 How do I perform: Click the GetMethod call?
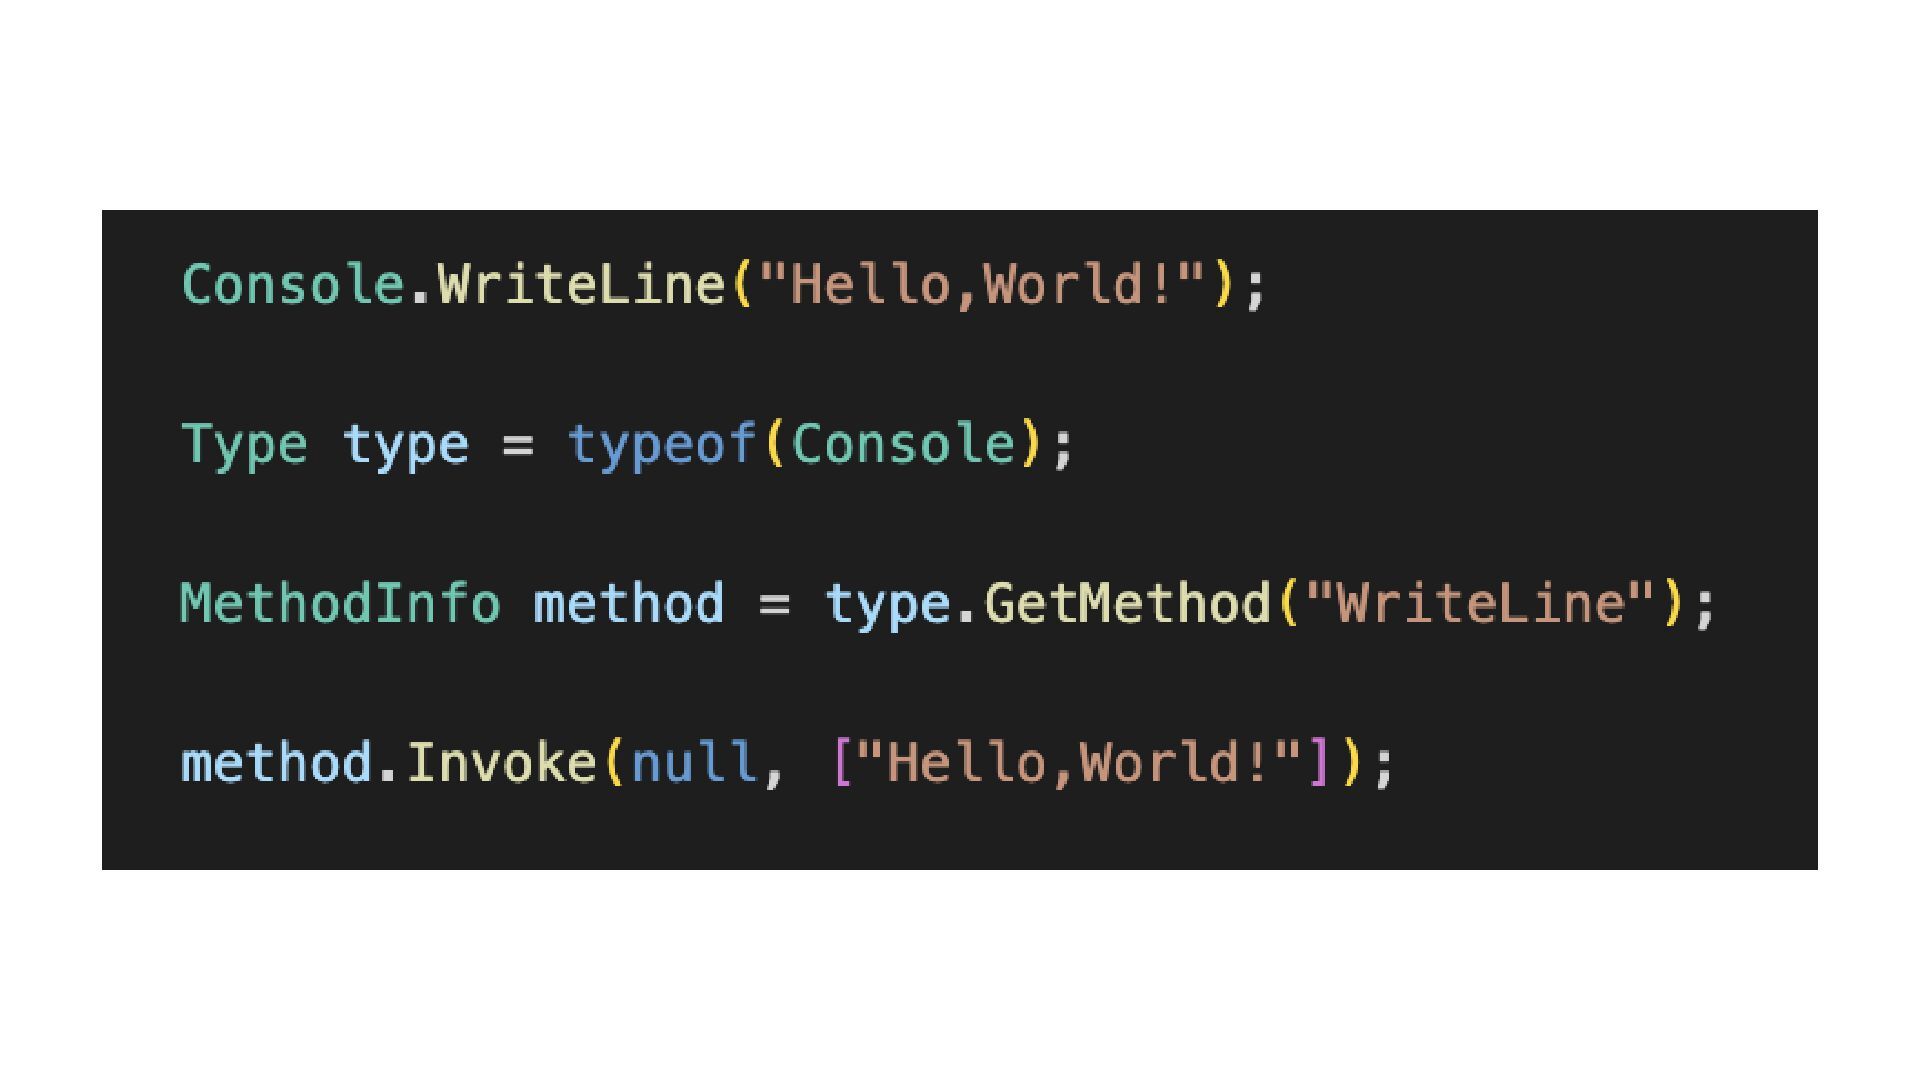coord(1127,604)
